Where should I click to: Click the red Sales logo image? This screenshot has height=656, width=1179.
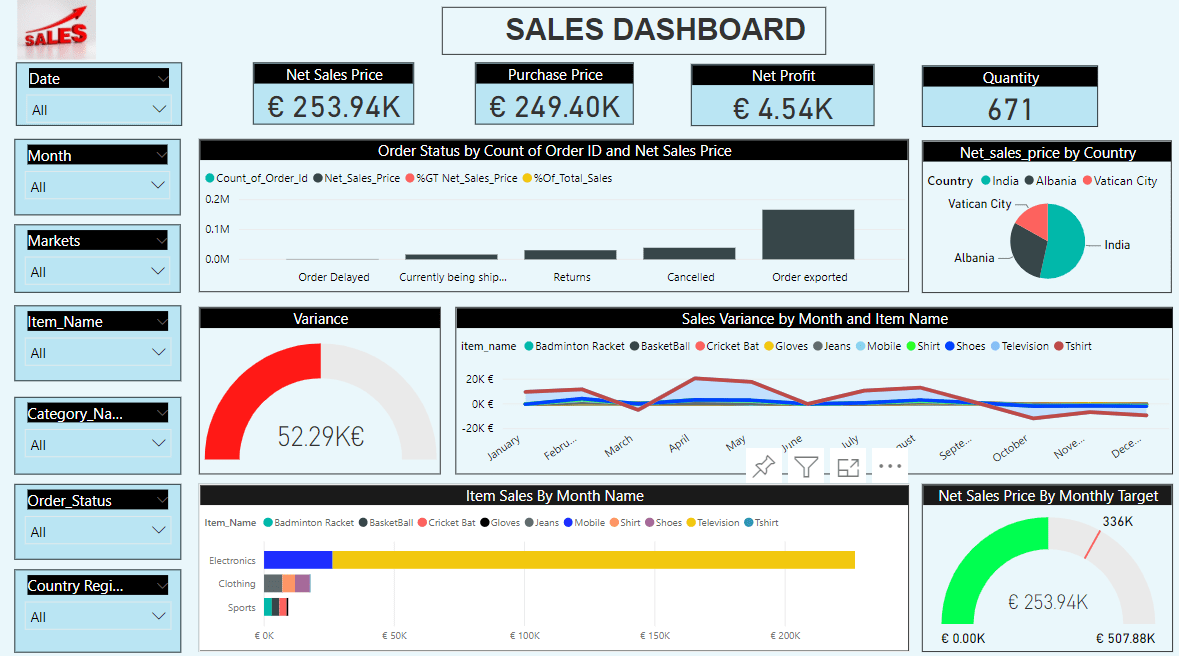pos(56,30)
